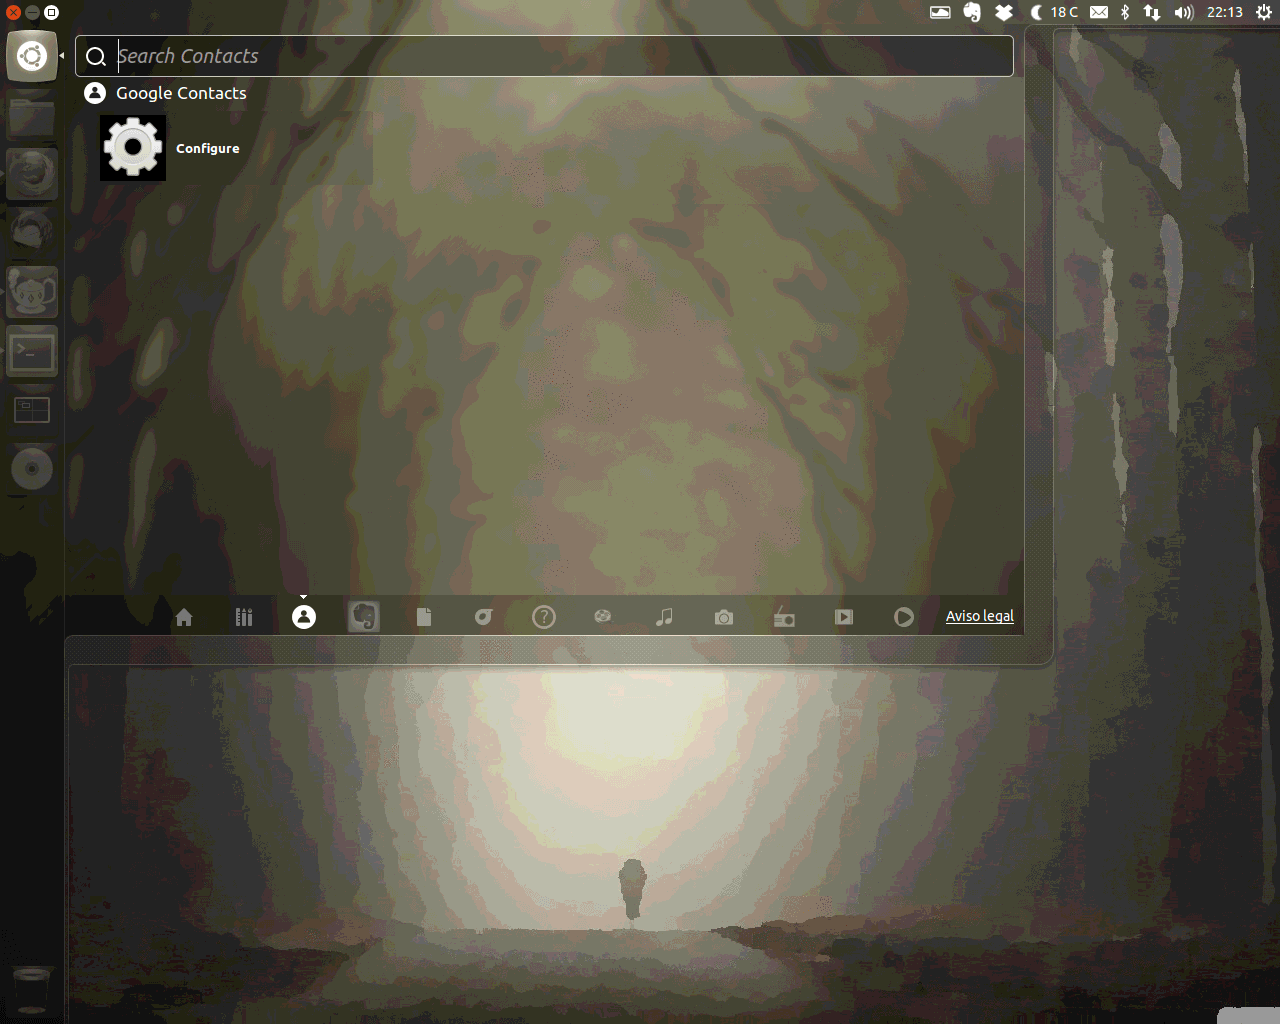
Task: Launch Firefox from the launcher
Action: 32,174
